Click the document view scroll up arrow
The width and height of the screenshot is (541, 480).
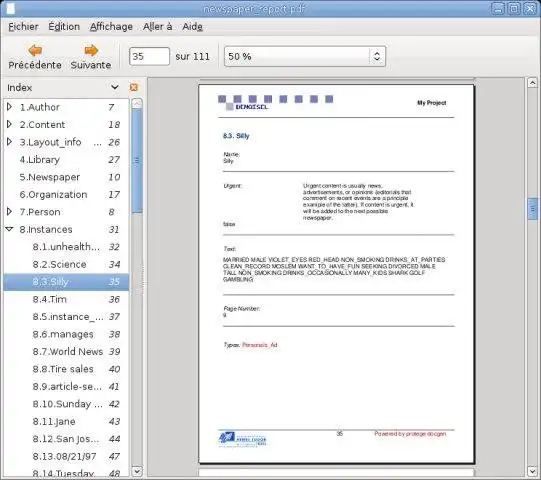[532, 83]
